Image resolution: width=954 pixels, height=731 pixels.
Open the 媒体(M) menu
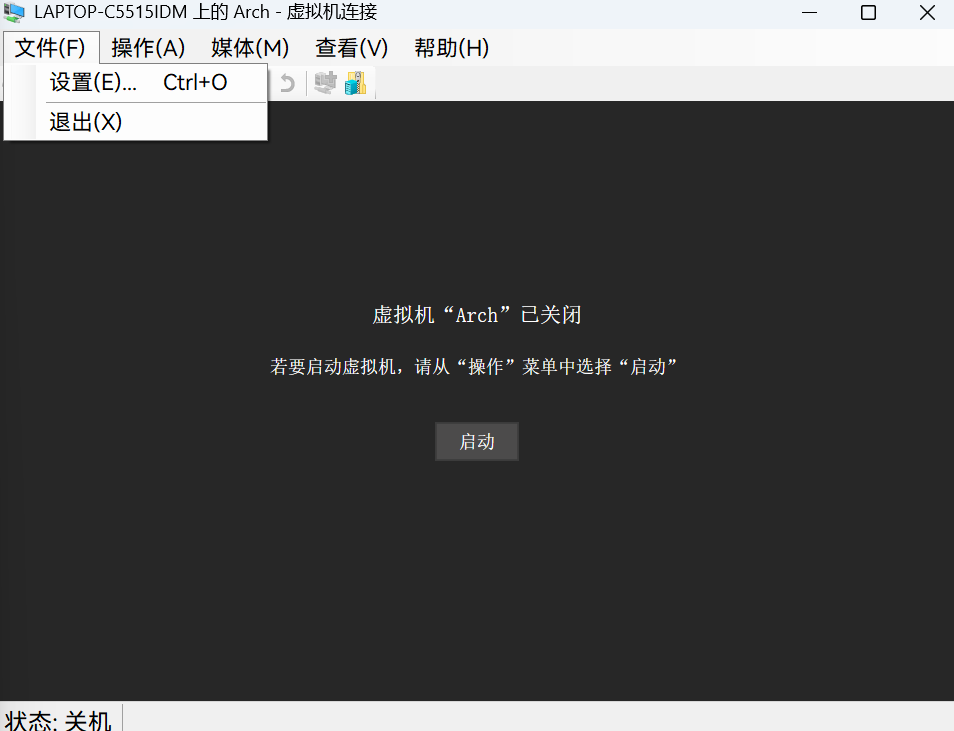(250, 48)
